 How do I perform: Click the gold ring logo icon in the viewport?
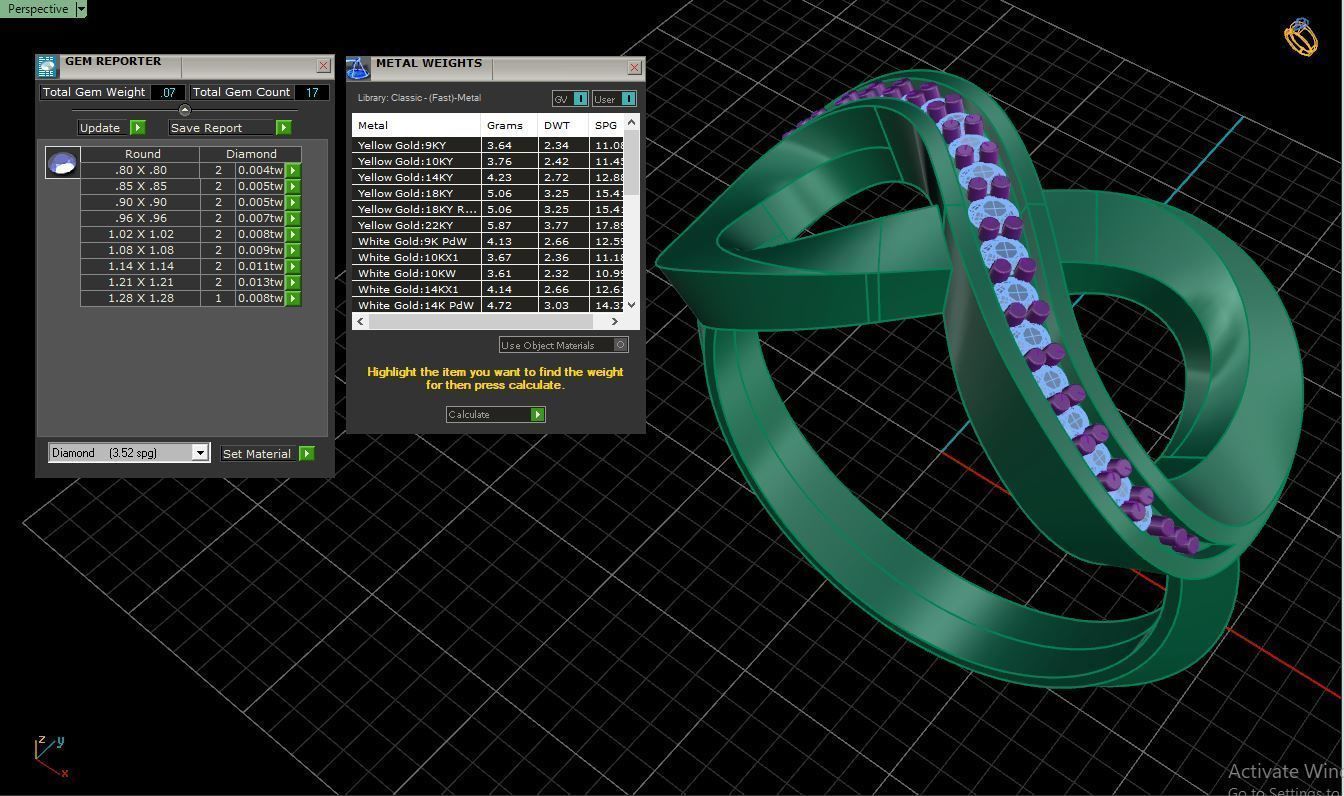[x=1301, y=37]
